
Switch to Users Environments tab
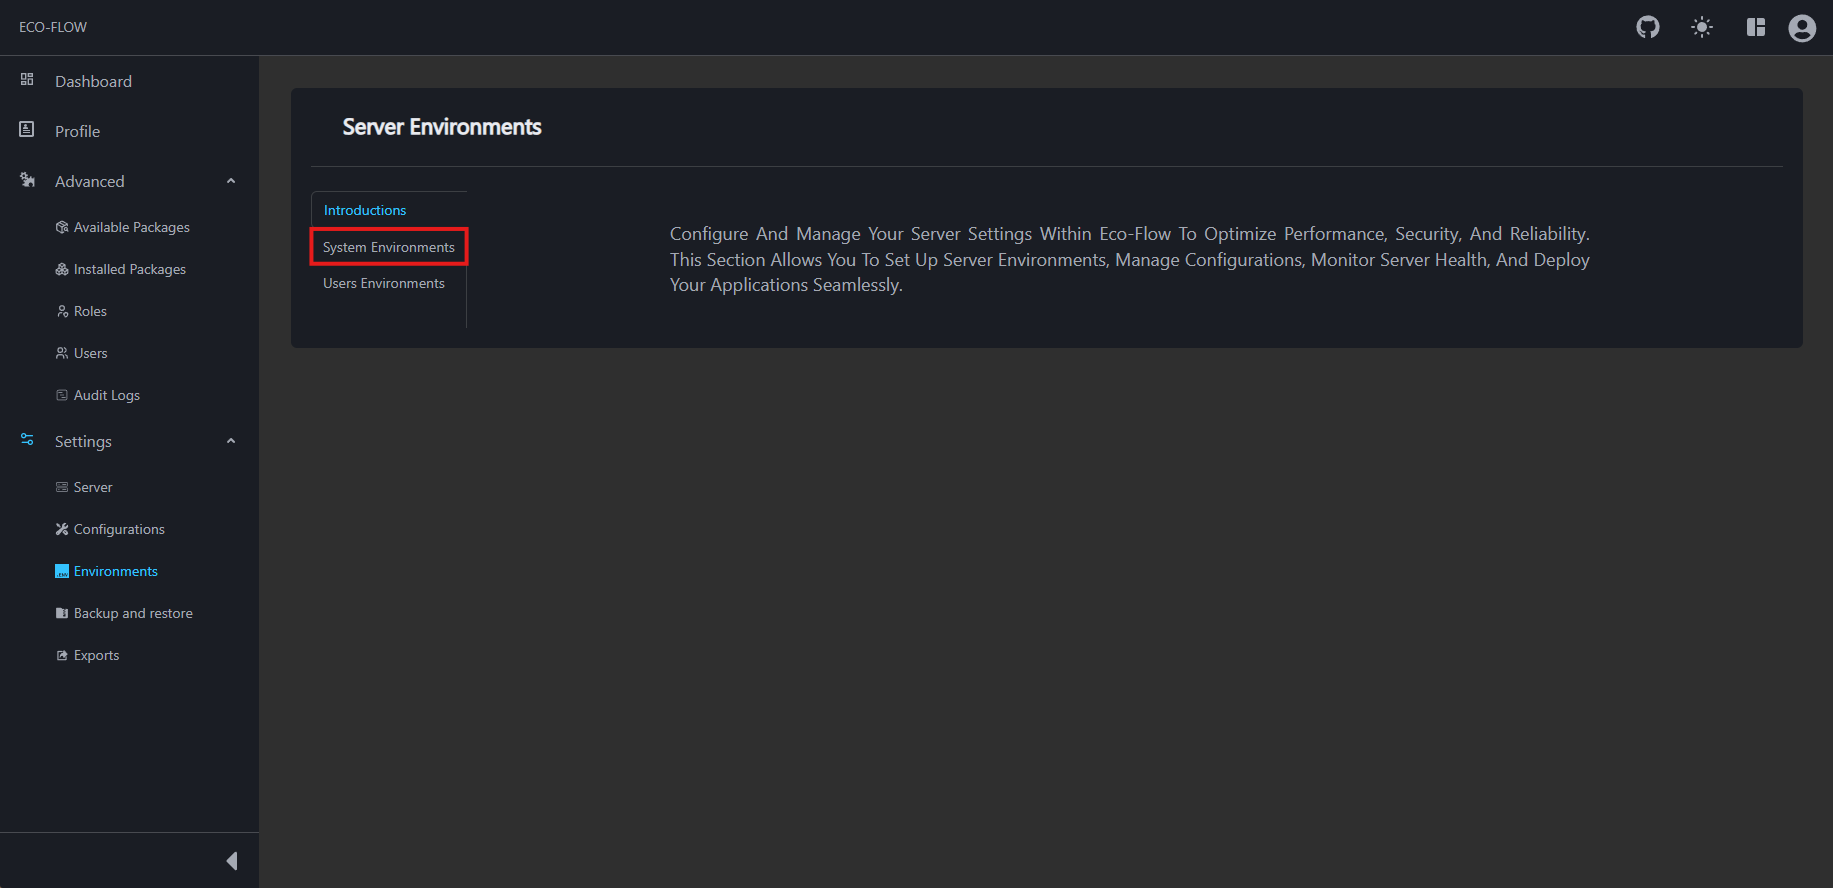384,283
